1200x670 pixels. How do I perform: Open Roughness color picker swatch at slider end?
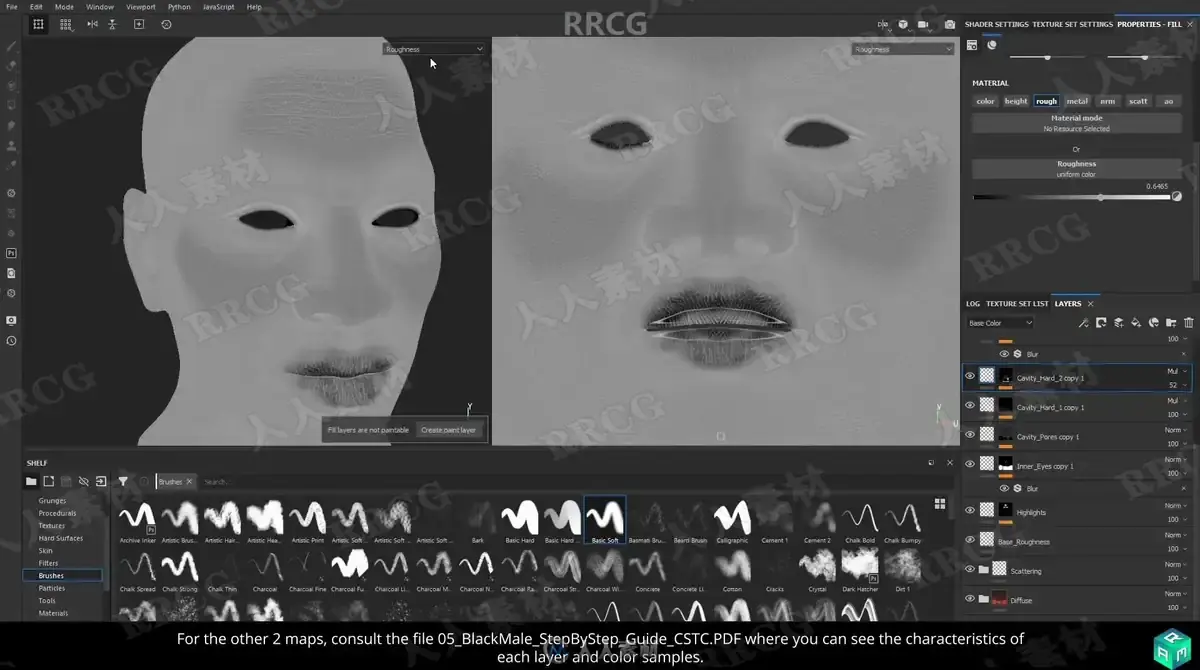coord(1177,197)
